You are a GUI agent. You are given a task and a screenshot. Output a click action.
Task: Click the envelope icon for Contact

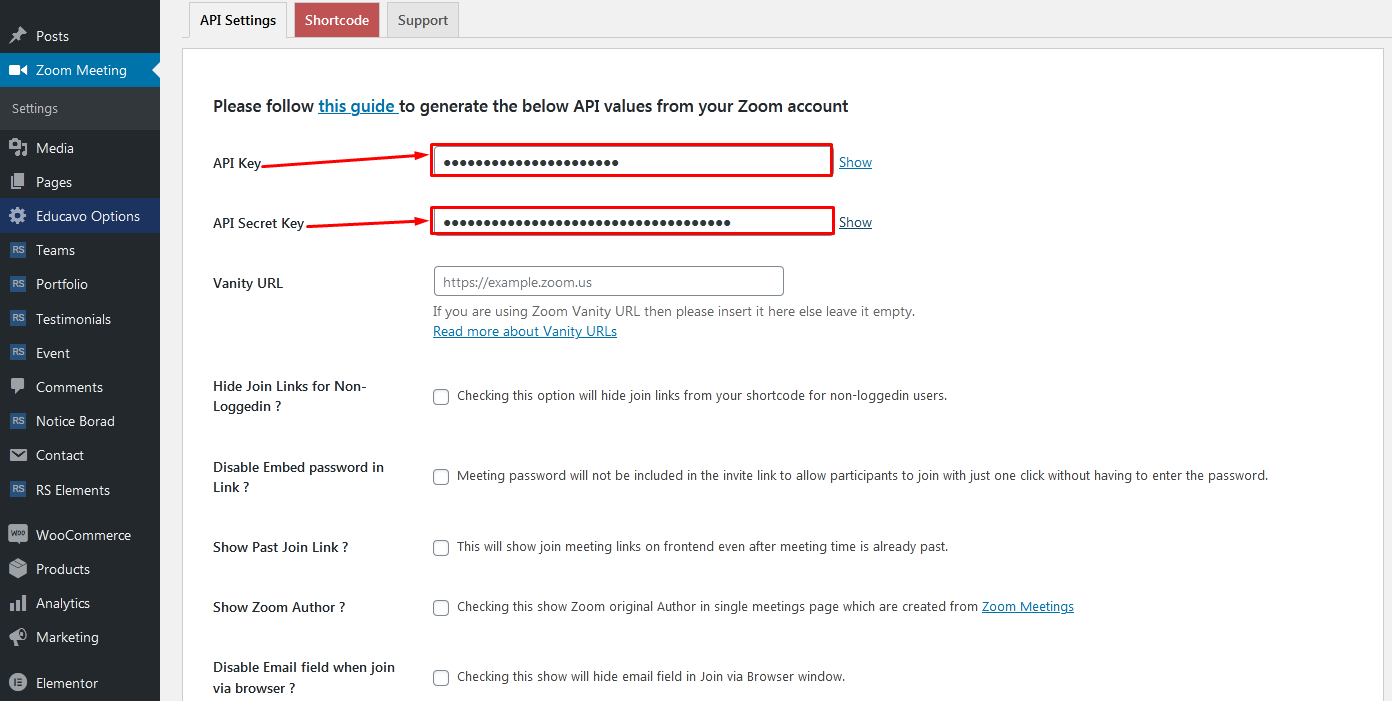coord(18,455)
